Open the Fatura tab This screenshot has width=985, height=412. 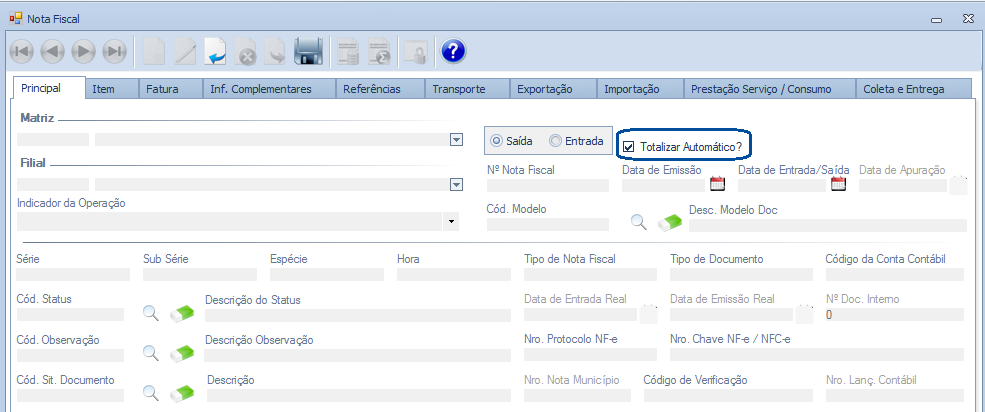(171, 89)
